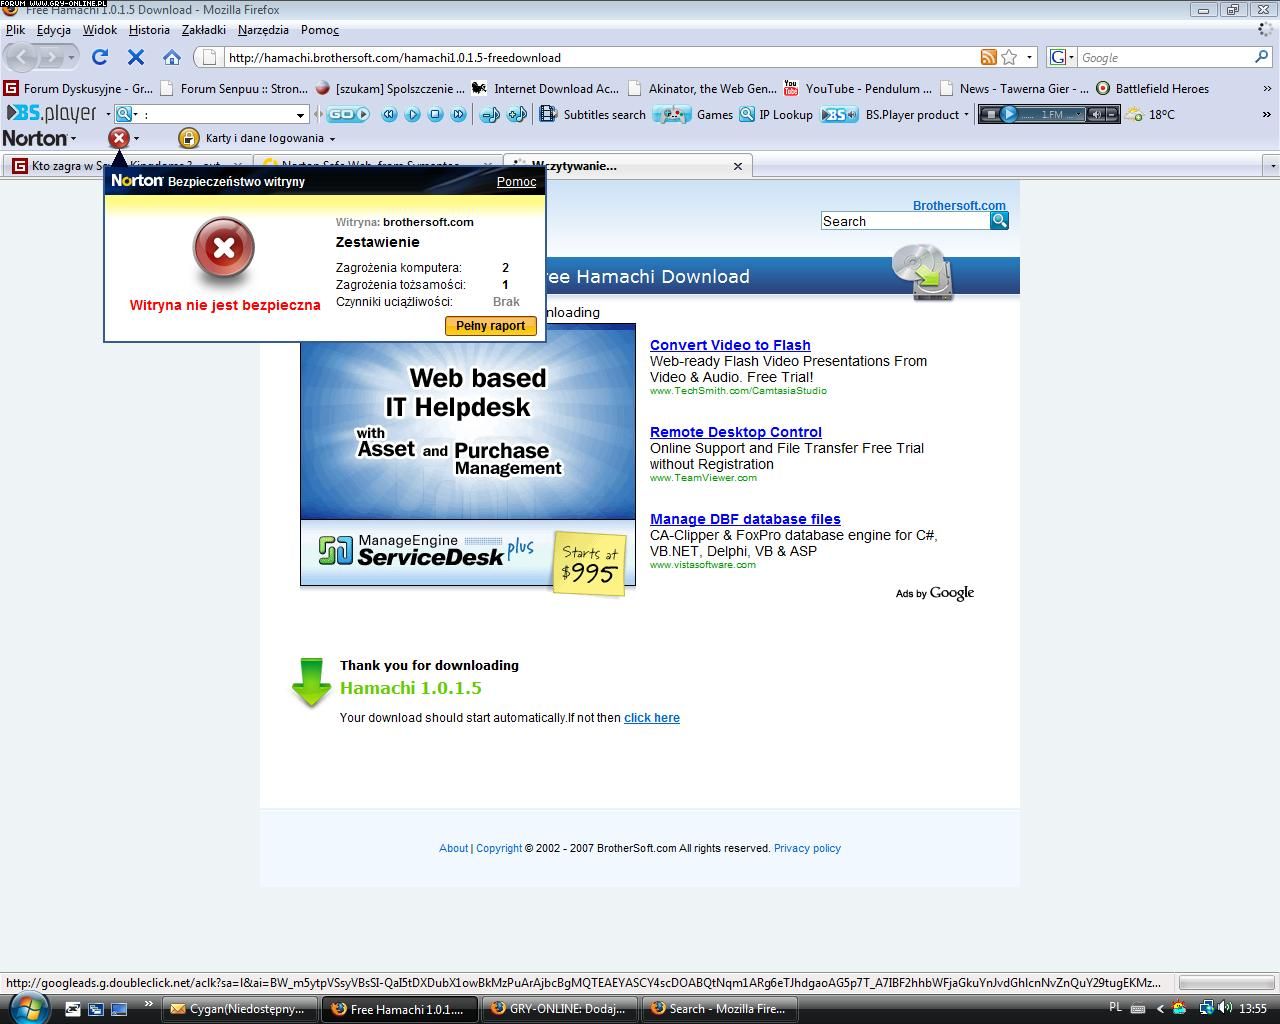Click the red Norton site safety icon
This screenshot has width=1280, height=1024.
[119, 138]
